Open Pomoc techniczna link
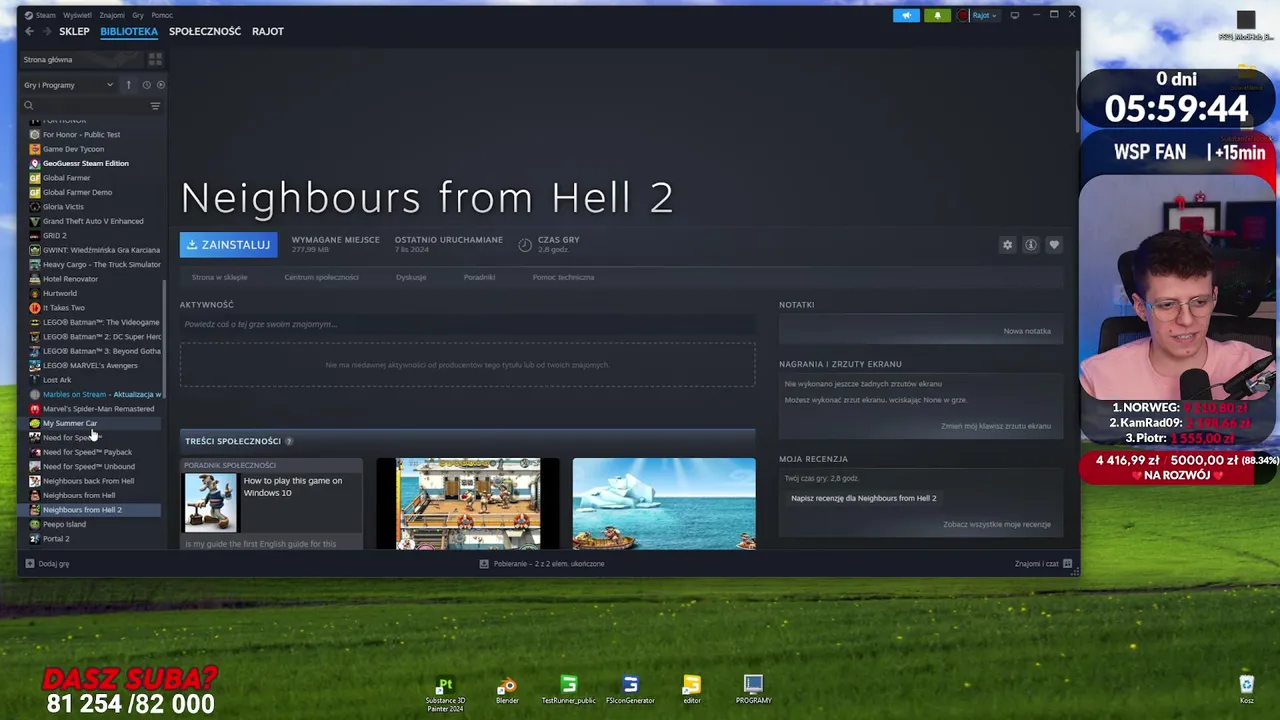 [x=563, y=277]
